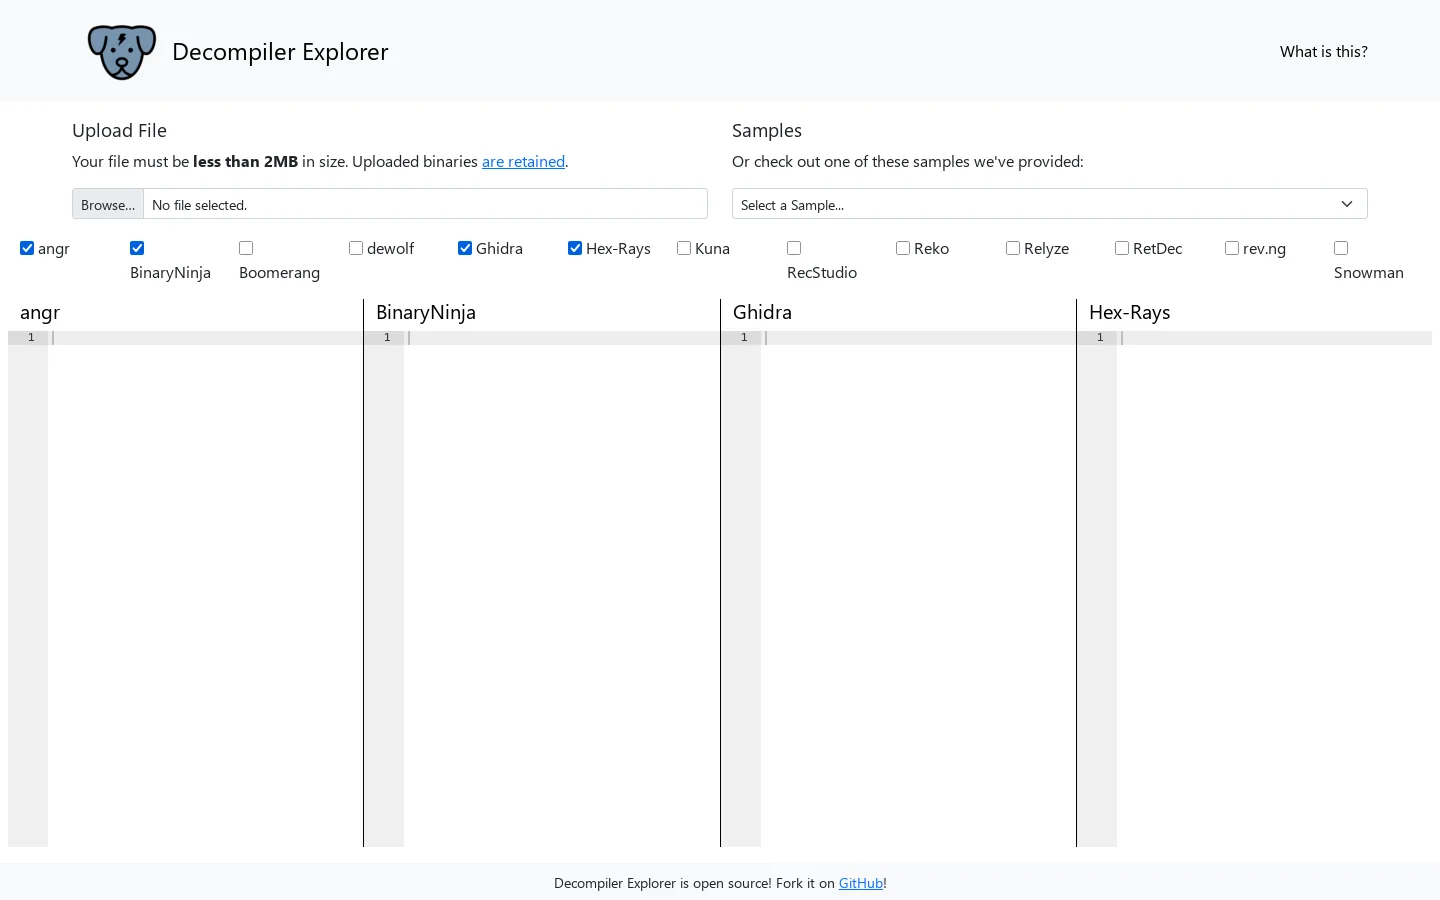Uncheck the angr decompiler checkbox
The image size is (1440, 900).
pyautogui.click(x=27, y=248)
